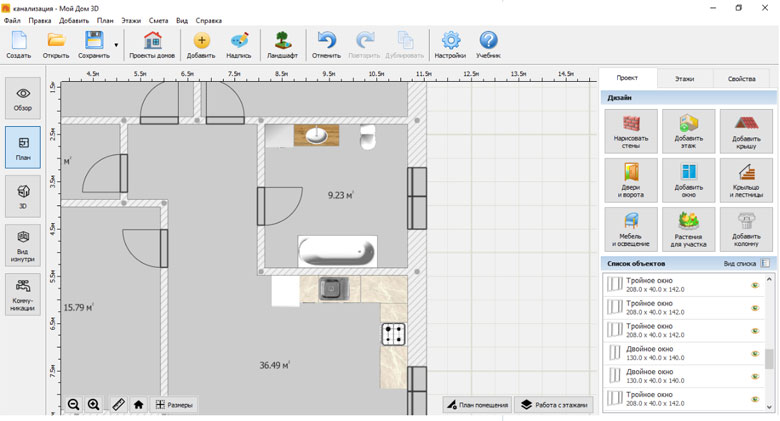
Task: Toggle eye icon of bottom Тройное окно
Action: click(755, 400)
